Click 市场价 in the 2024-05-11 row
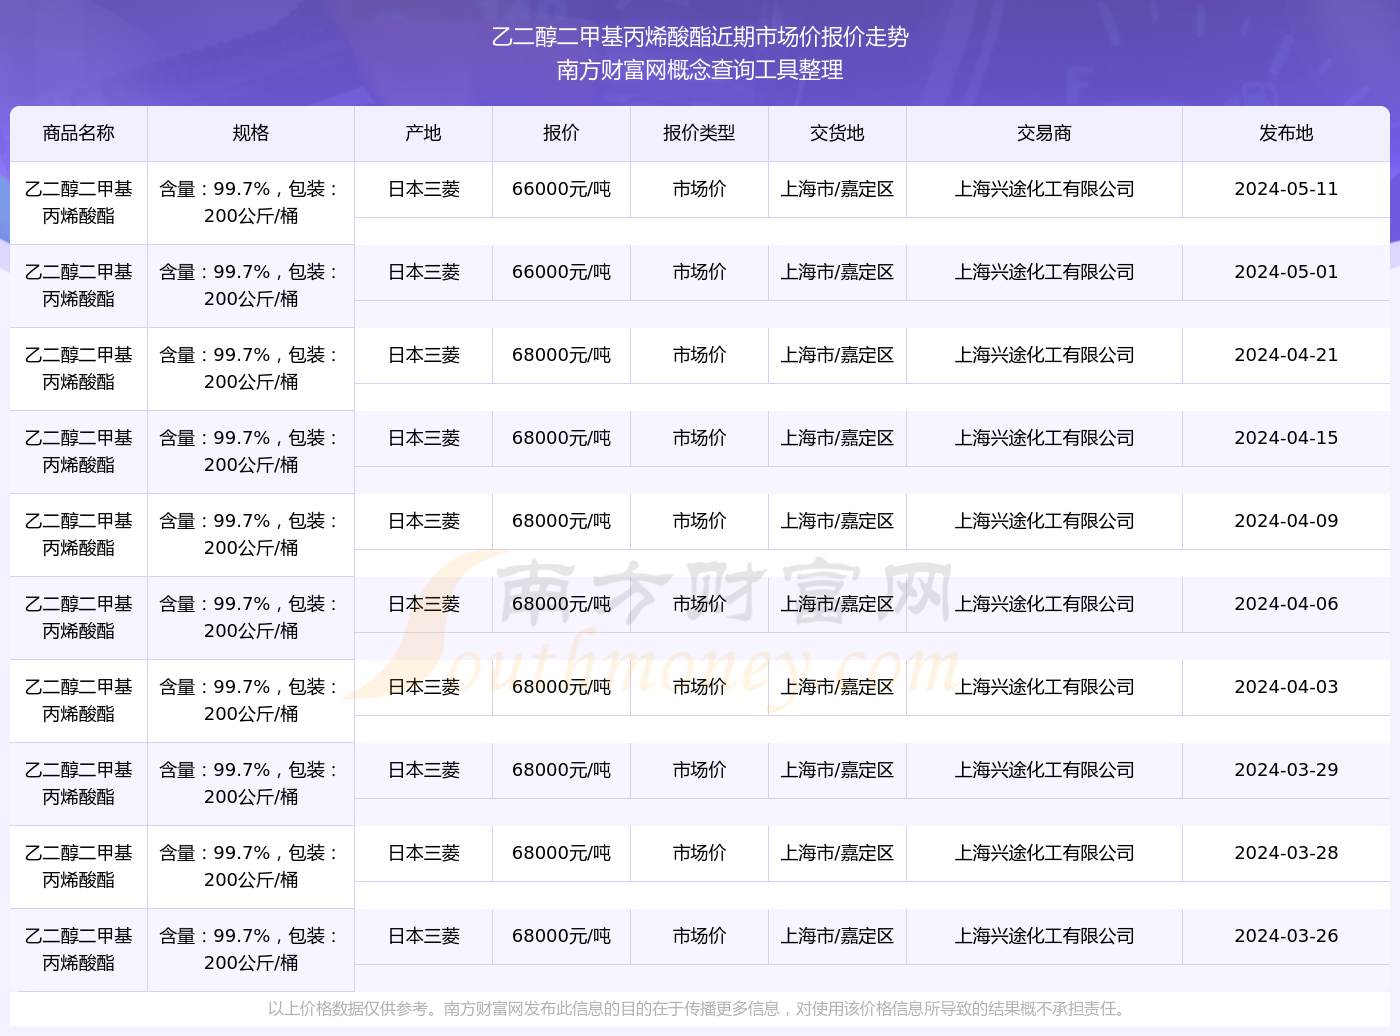 click(x=699, y=189)
